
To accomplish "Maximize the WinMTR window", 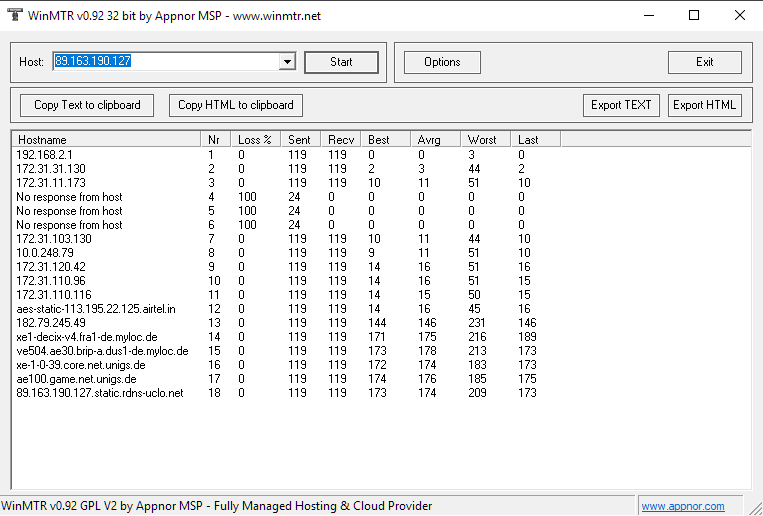I will (x=694, y=16).
